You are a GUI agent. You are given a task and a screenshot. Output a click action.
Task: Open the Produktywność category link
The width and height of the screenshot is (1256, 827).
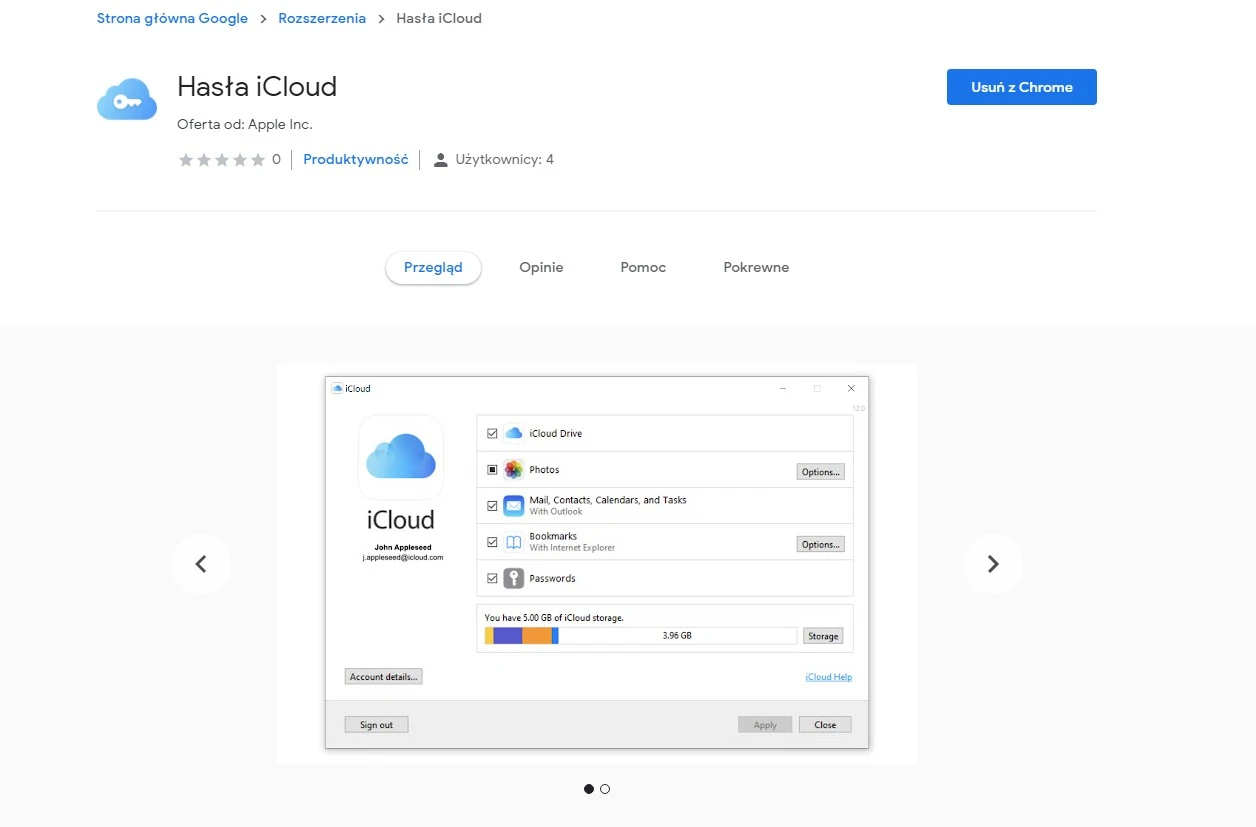pyautogui.click(x=355, y=158)
